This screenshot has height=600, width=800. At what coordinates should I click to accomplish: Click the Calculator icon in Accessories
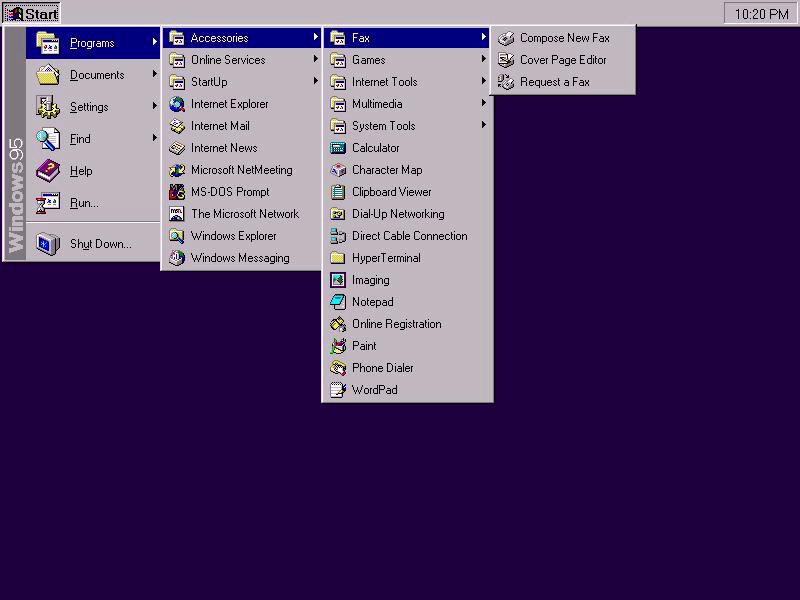pos(338,148)
